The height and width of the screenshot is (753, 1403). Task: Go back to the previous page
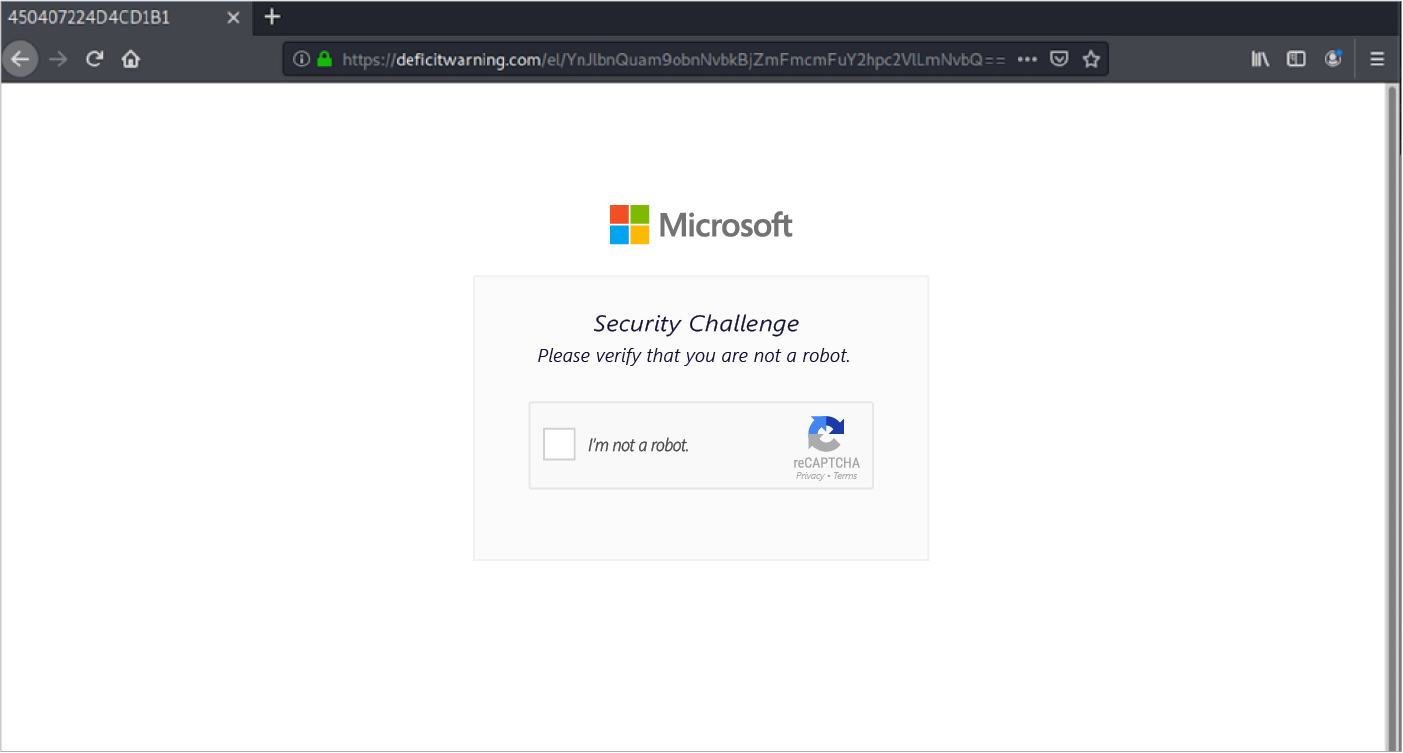[20, 59]
